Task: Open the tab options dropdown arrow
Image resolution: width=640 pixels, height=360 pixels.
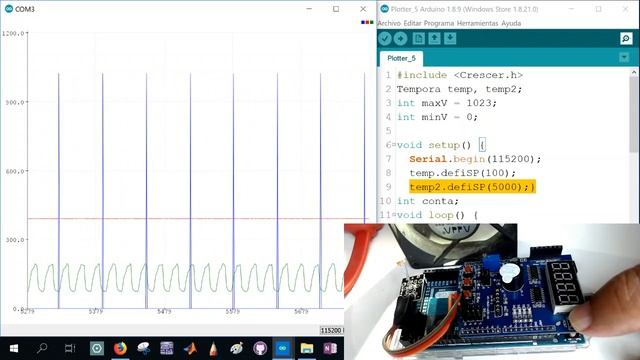Action: (624, 58)
